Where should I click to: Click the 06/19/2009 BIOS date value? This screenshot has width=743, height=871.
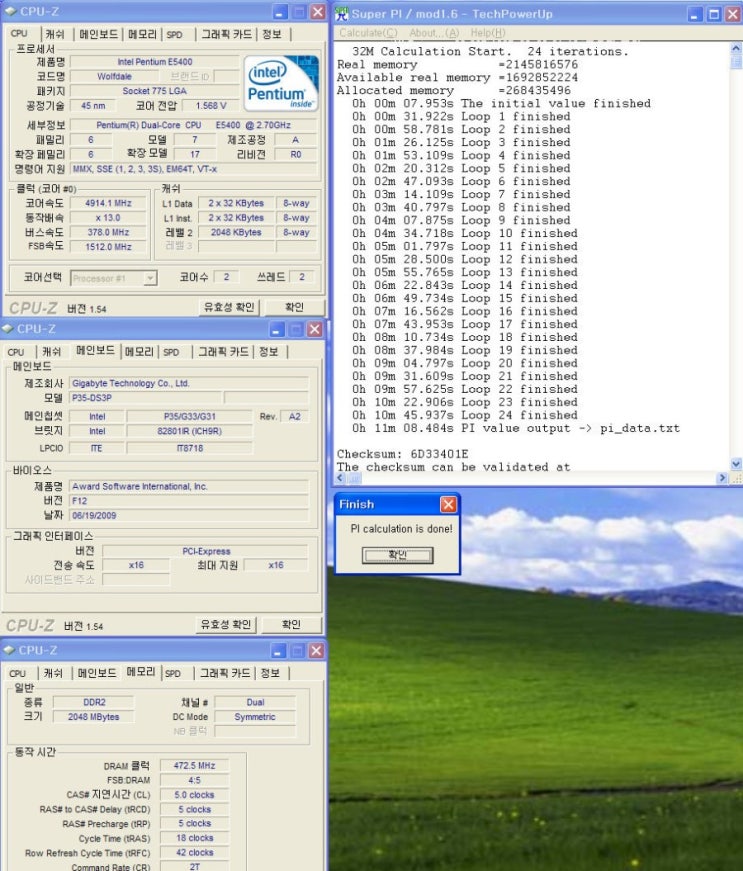click(x=189, y=515)
